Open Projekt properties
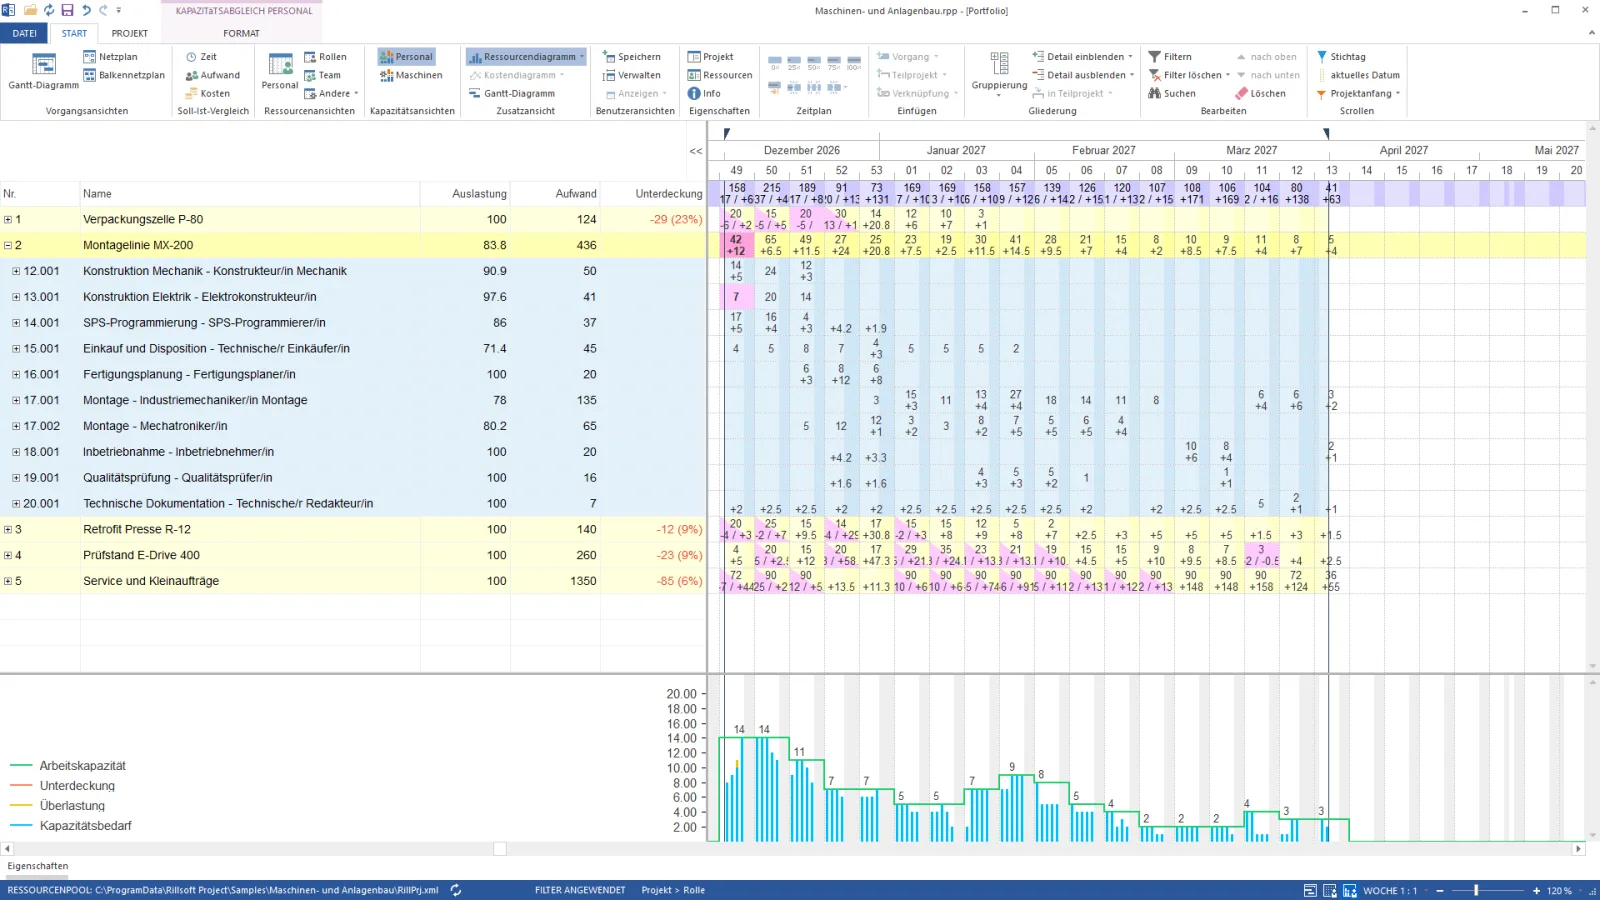The image size is (1600, 900). 710,57
